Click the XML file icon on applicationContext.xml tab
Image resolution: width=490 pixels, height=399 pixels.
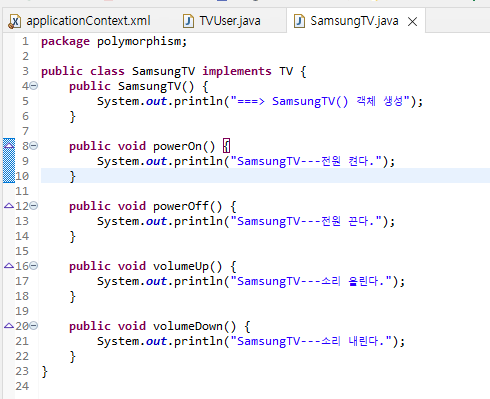[14, 22]
